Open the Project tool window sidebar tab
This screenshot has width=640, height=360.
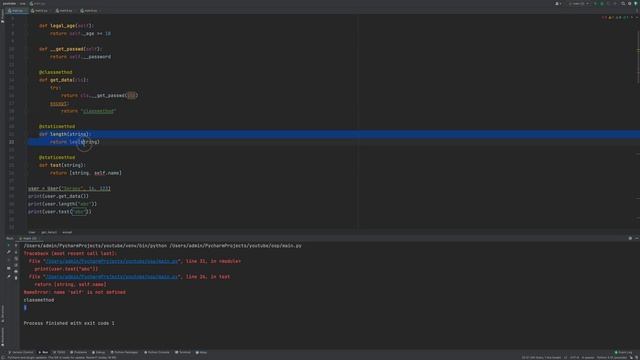2,17
